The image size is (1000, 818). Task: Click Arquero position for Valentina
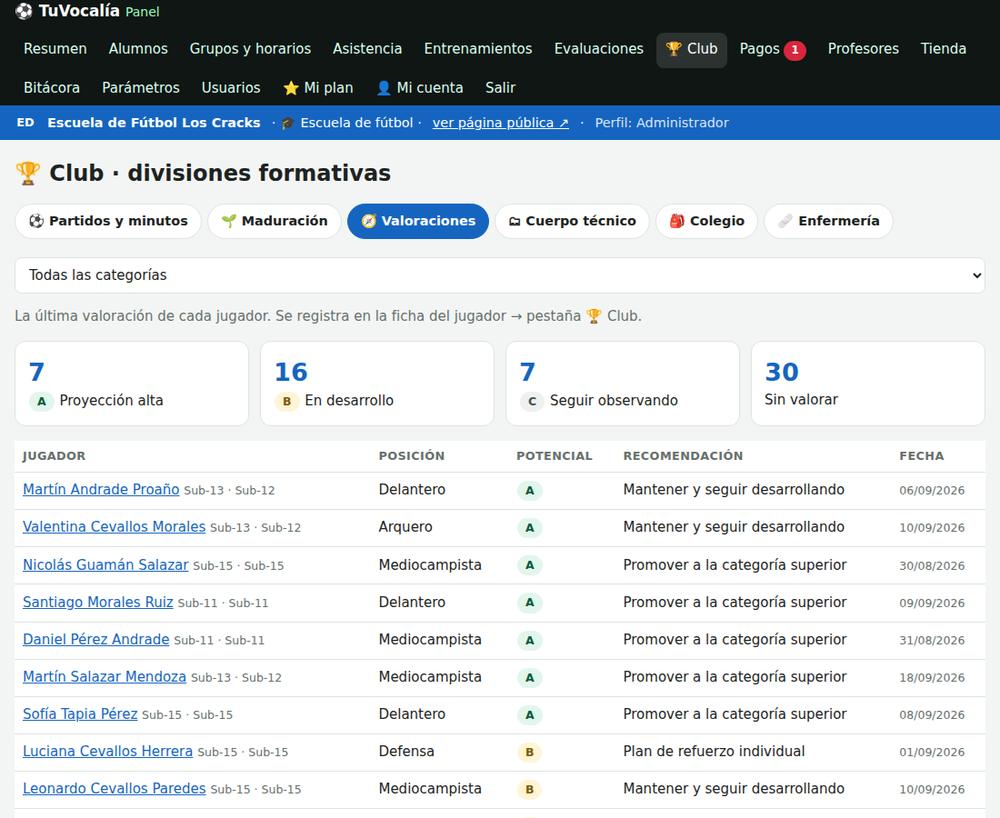406,527
